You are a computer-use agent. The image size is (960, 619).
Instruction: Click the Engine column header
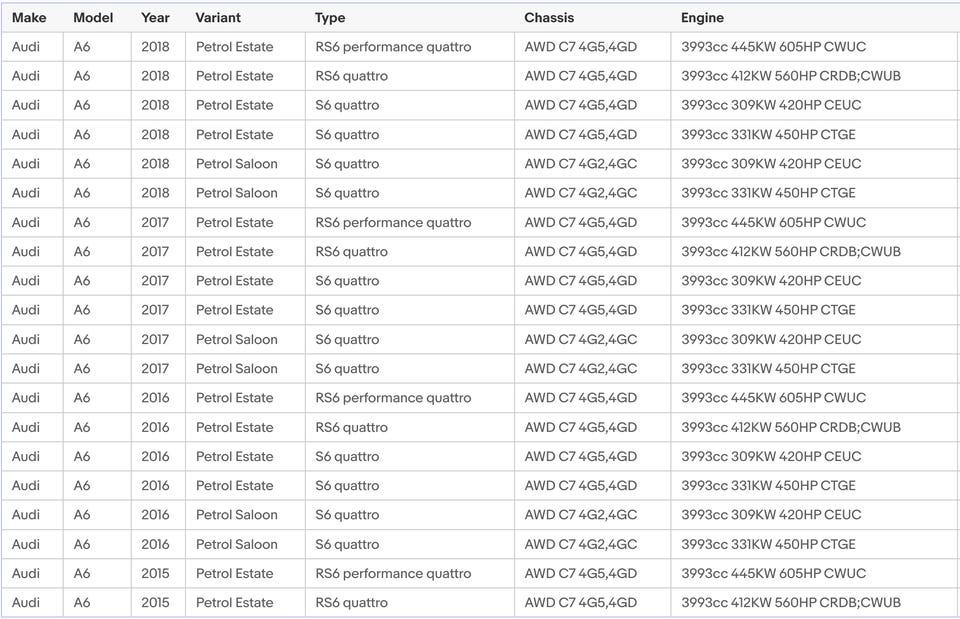pos(702,18)
